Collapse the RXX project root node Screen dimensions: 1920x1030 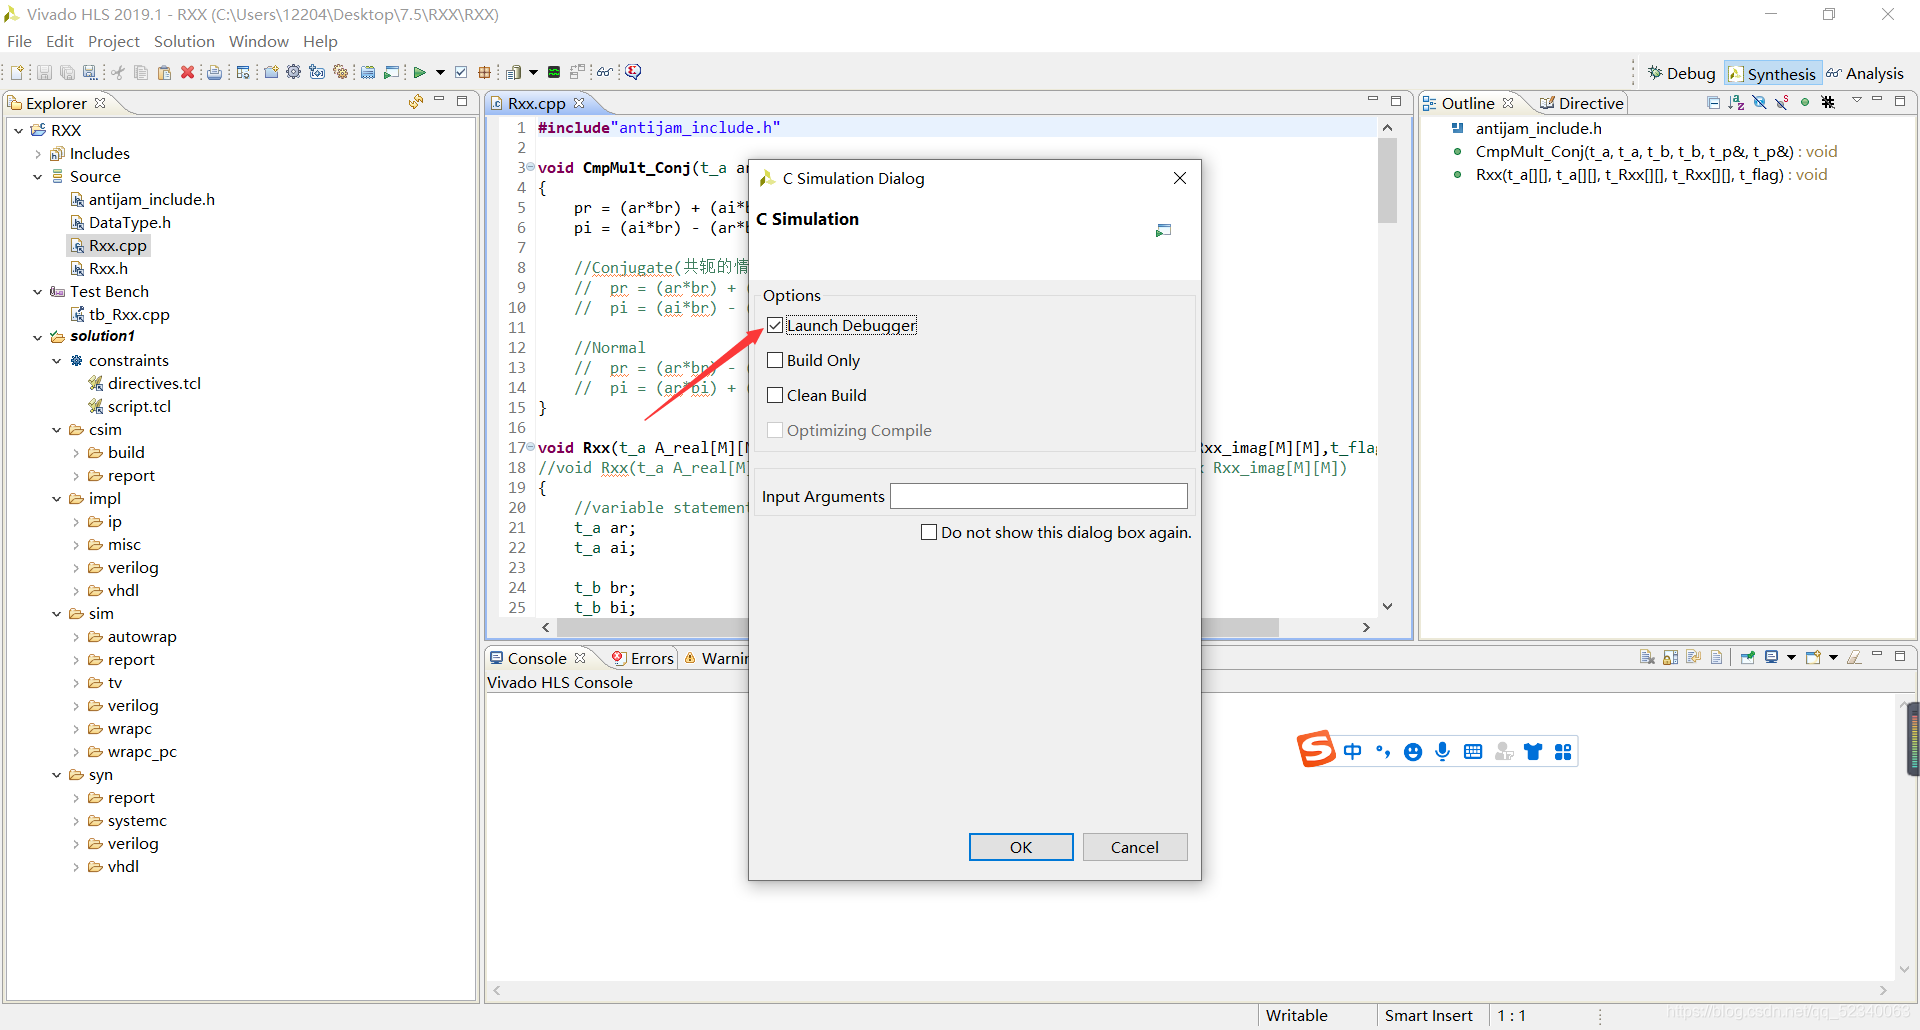point(18,130)
